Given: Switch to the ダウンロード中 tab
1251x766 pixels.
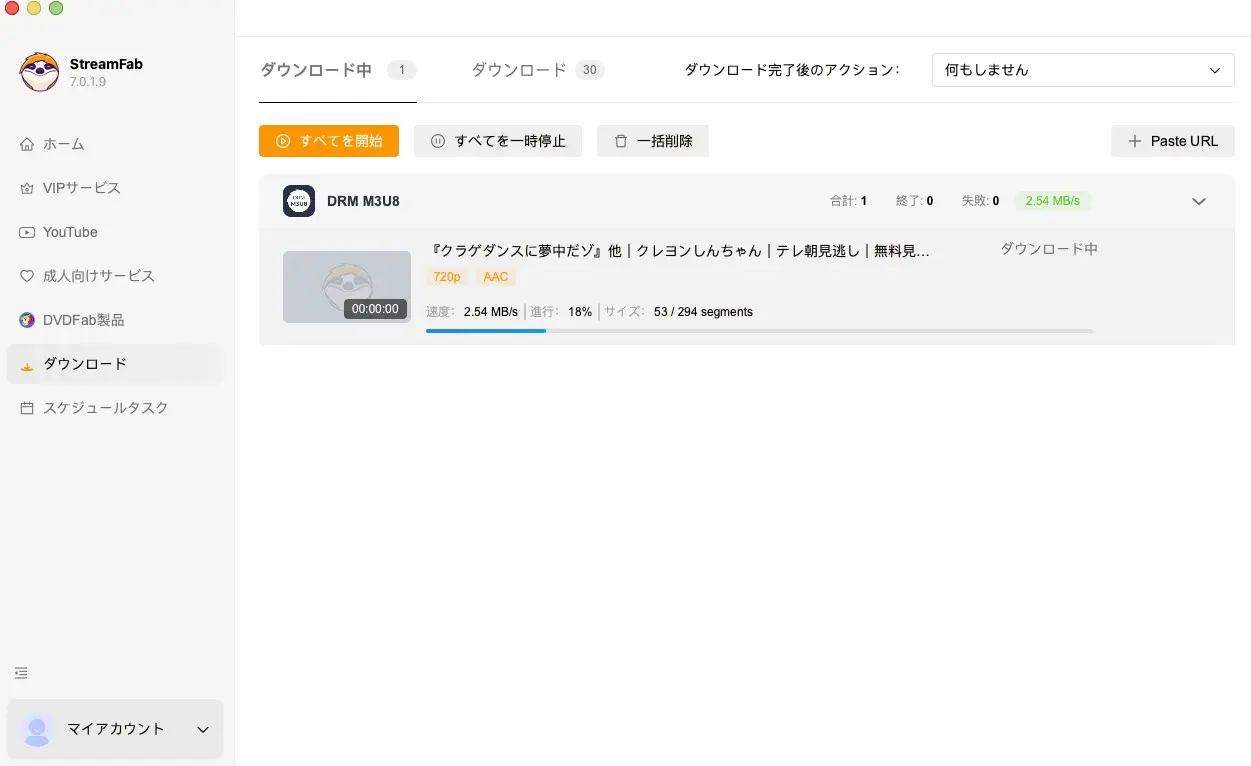Looking at the screenshot, I should pyautogui.click(x=338, y=70).
